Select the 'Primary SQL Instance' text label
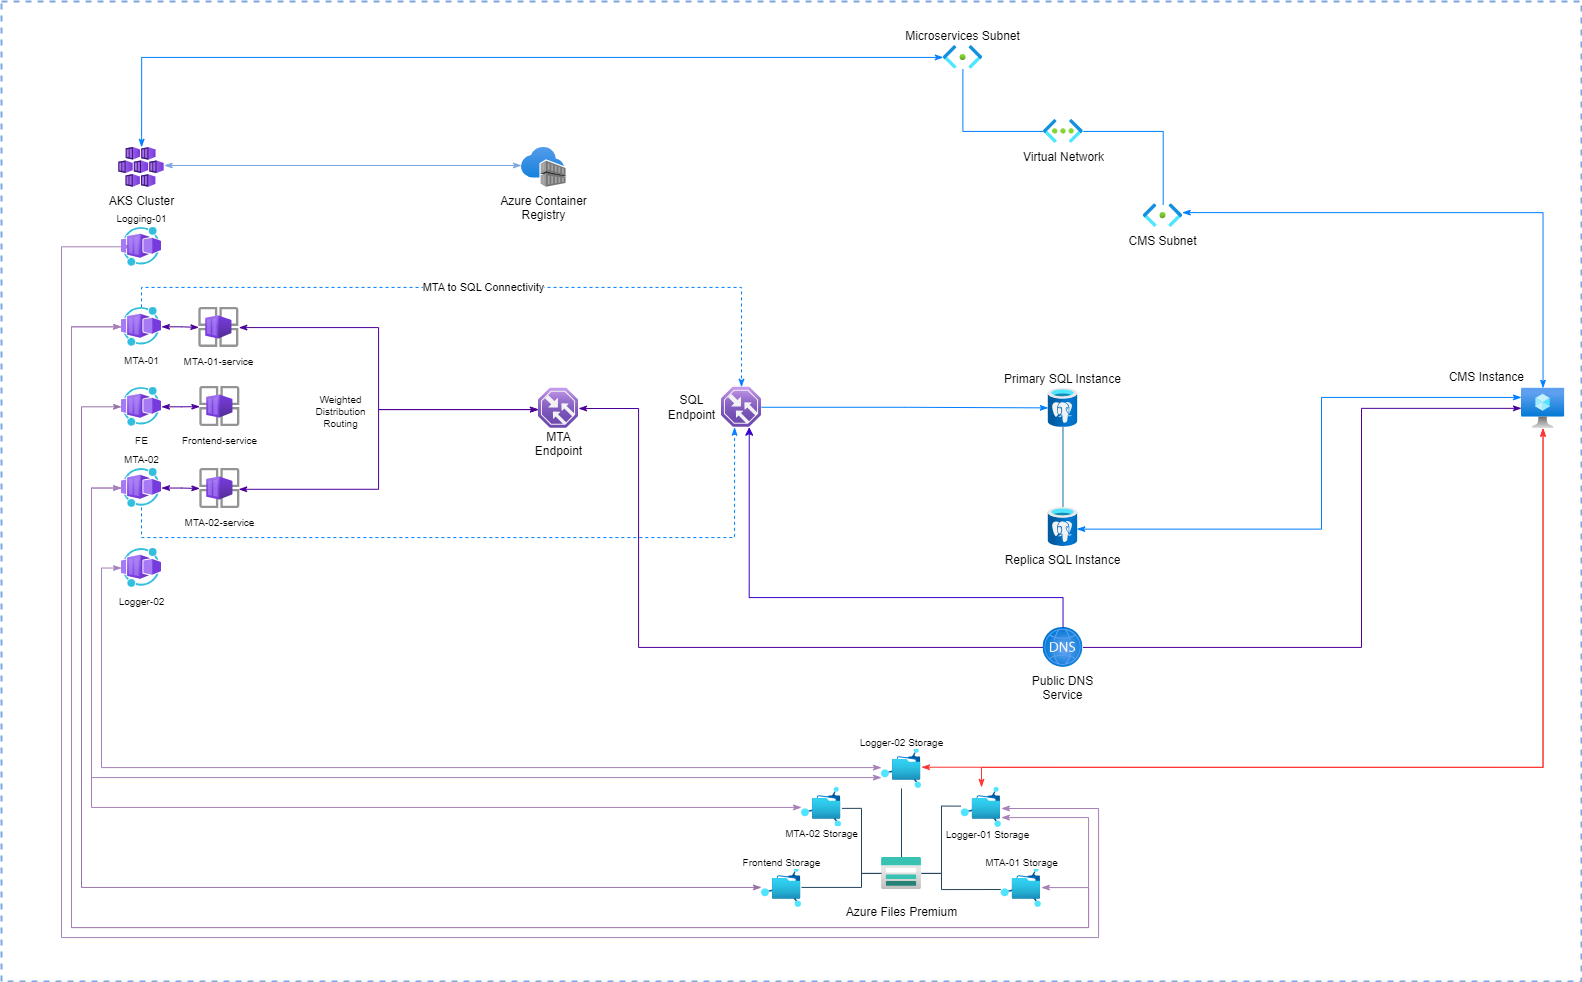Image resolution: width=1582 pixels, height=982 pixels. click(x=1062, y=379)
